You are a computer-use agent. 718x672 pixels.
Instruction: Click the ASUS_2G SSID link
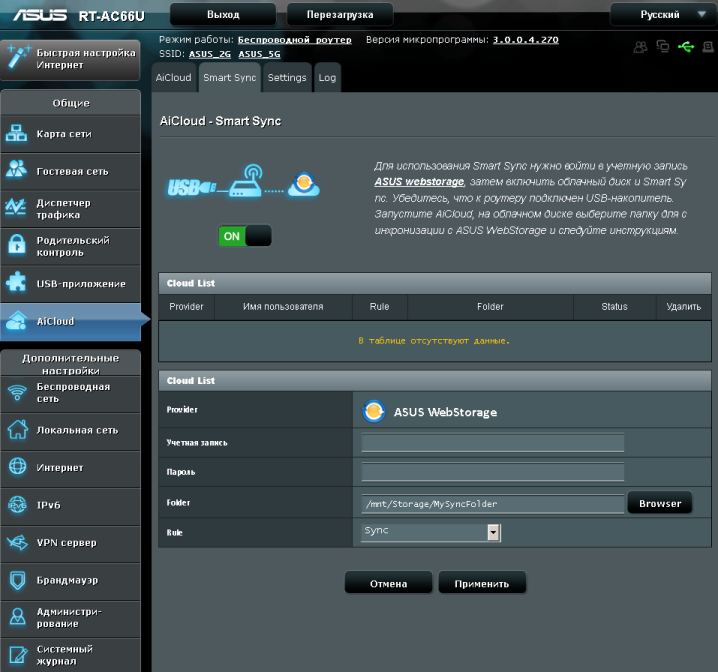tap(210, 54)
